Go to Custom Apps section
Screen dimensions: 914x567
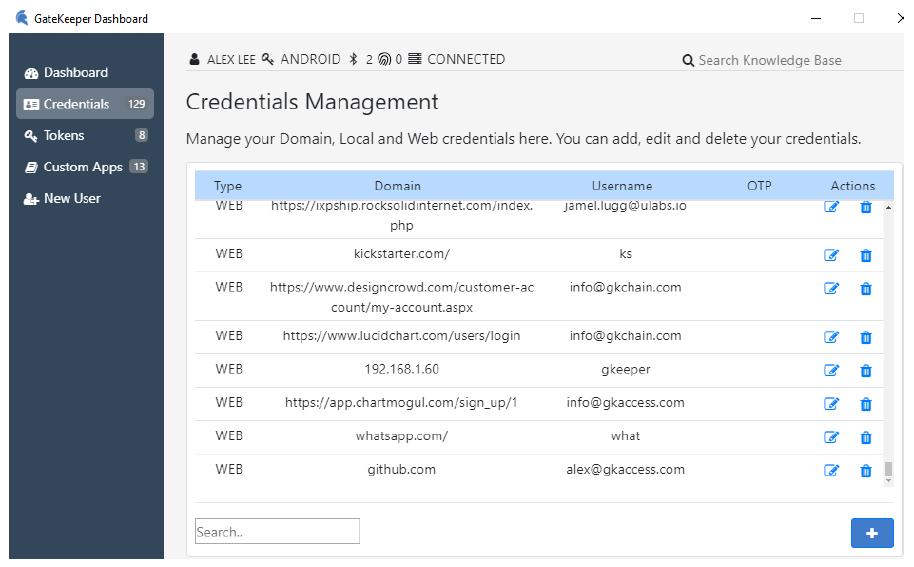point(82,167)
